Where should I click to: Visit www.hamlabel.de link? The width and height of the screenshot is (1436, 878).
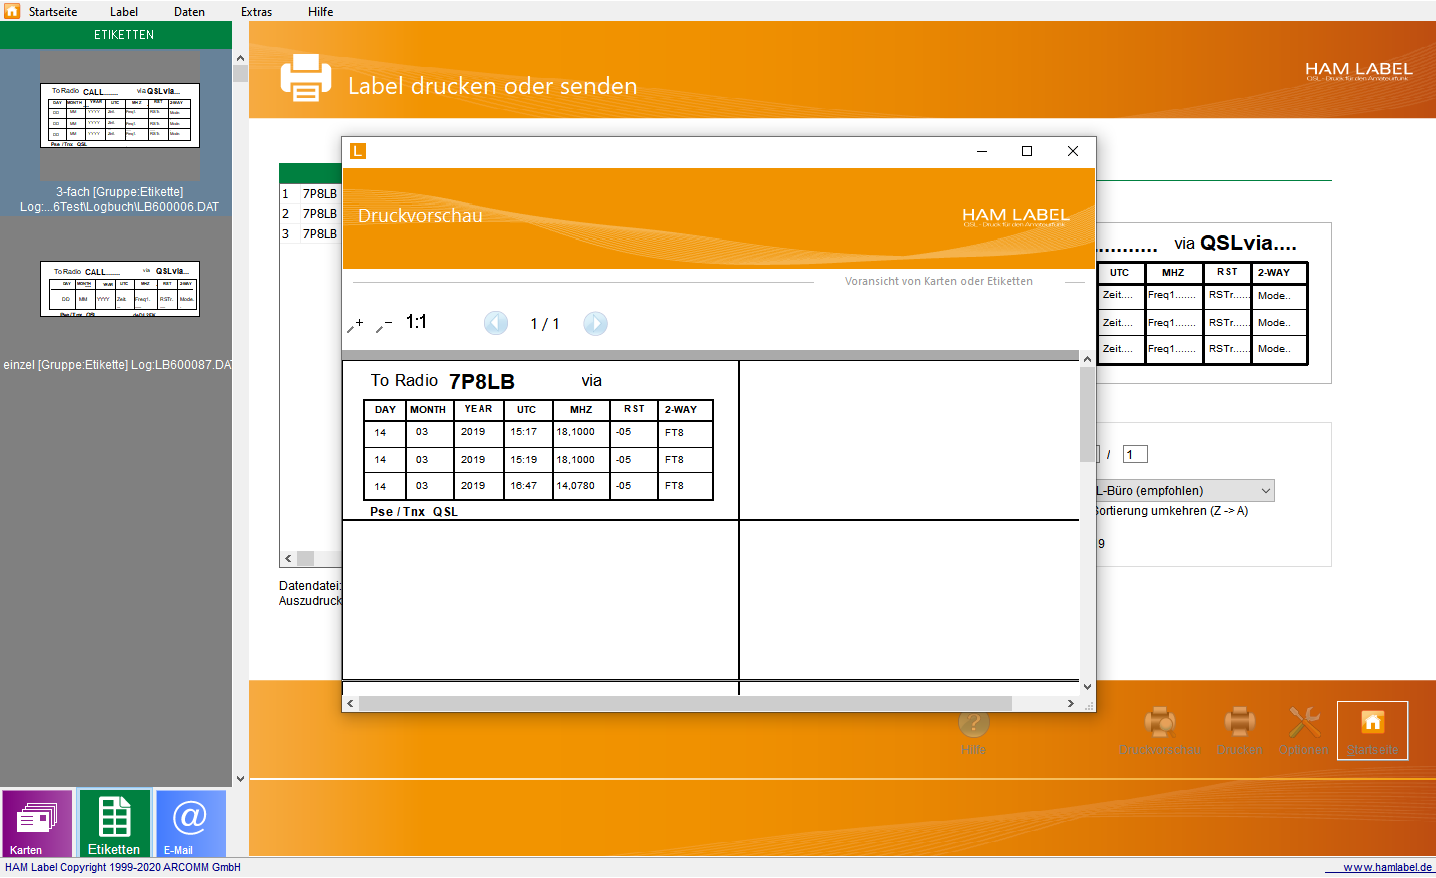tap(1387, 867)
